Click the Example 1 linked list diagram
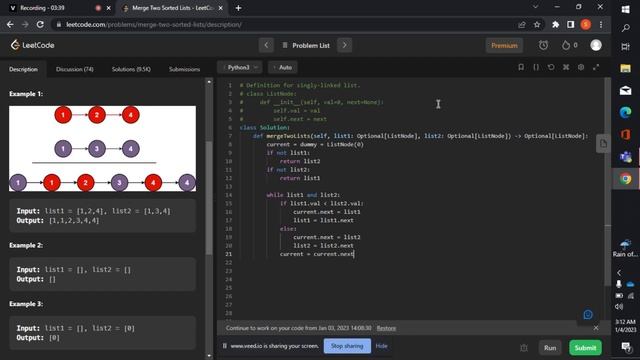 [102, 149]
